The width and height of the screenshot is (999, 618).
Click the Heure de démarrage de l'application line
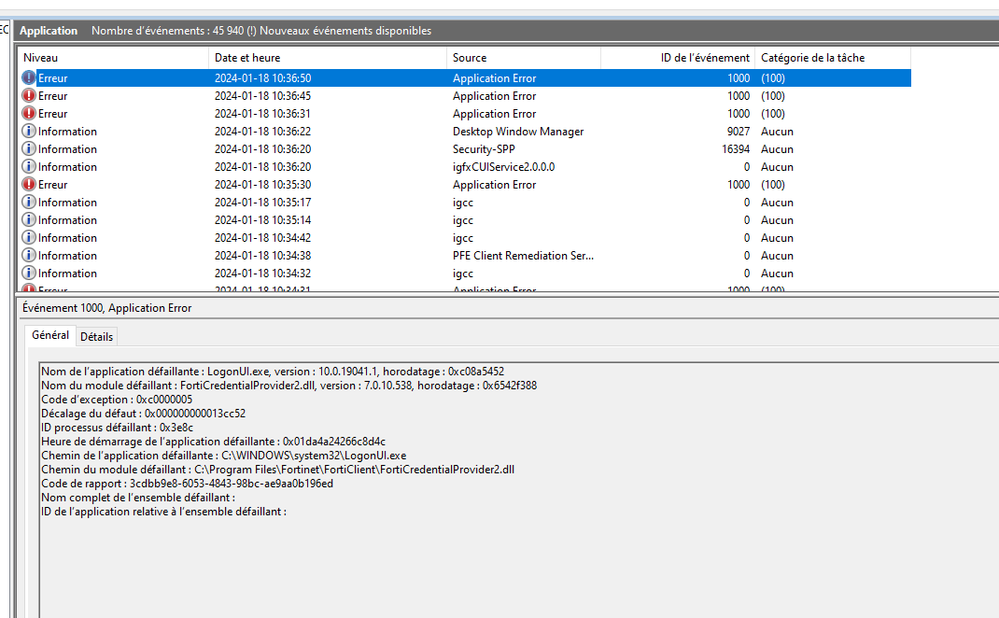pyautogui.click(x=213, y=442)
